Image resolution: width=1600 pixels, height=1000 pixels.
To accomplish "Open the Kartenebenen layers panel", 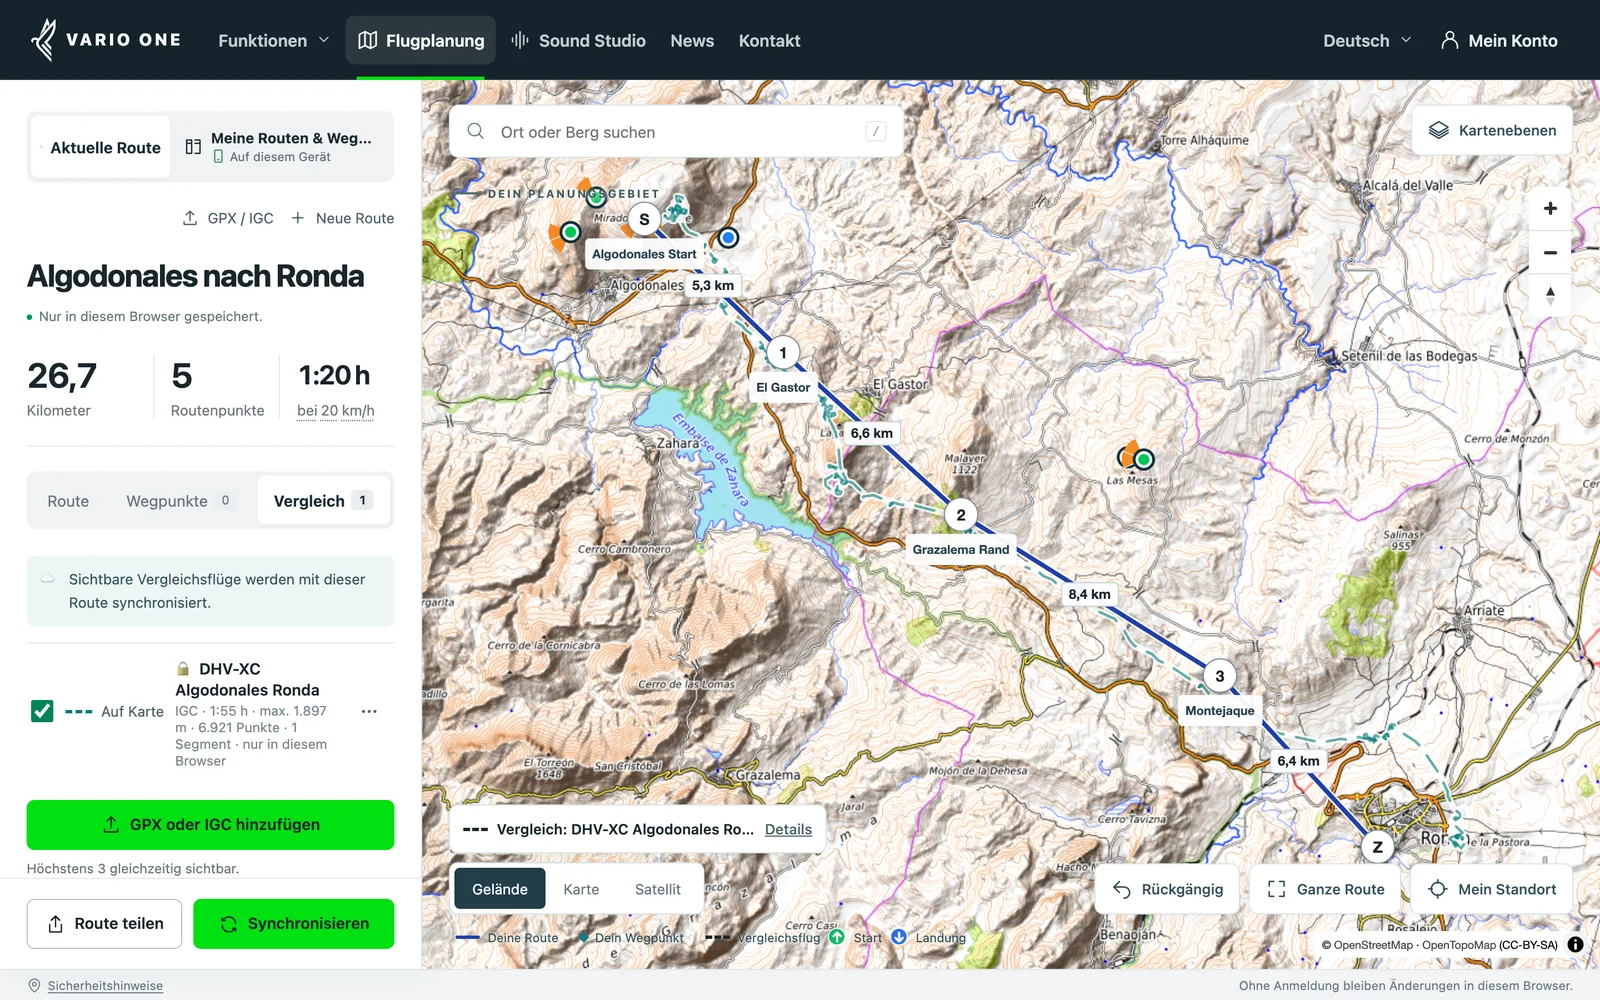I will (x=1492, y=130).
